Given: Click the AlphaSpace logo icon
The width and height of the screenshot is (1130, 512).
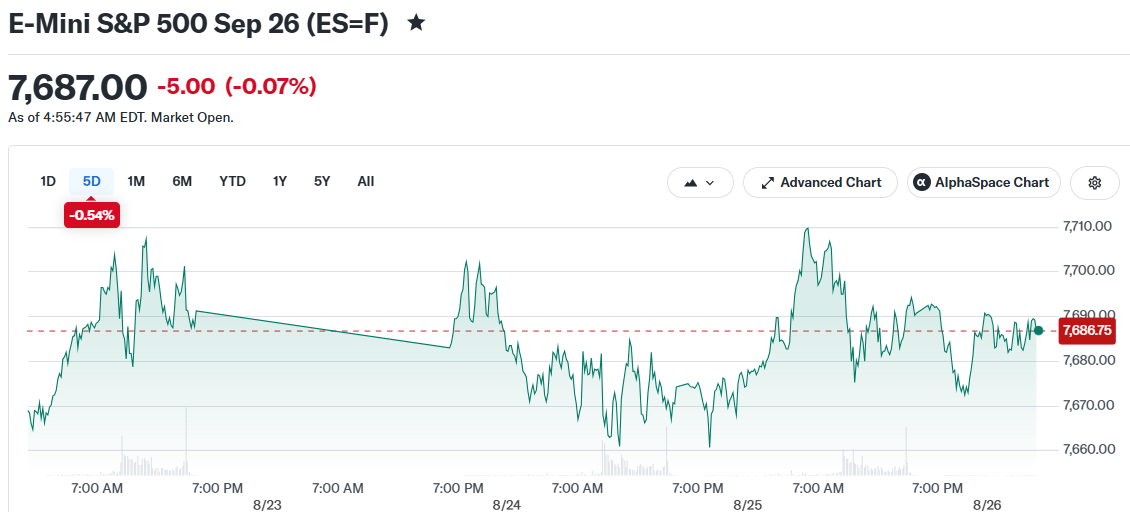Looking at the screenshot, I should [922, 182].
